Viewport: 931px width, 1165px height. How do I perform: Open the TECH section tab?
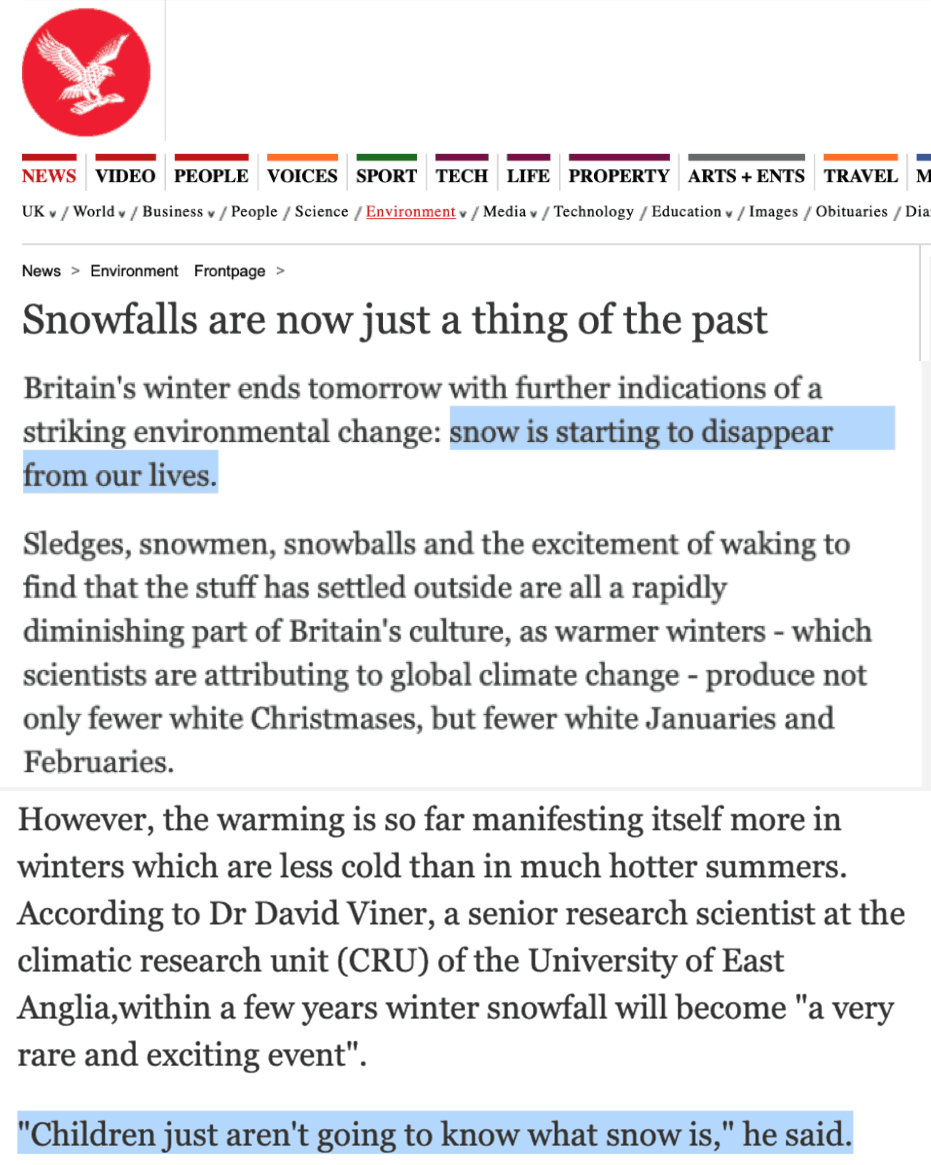click(x=461, y=176)
